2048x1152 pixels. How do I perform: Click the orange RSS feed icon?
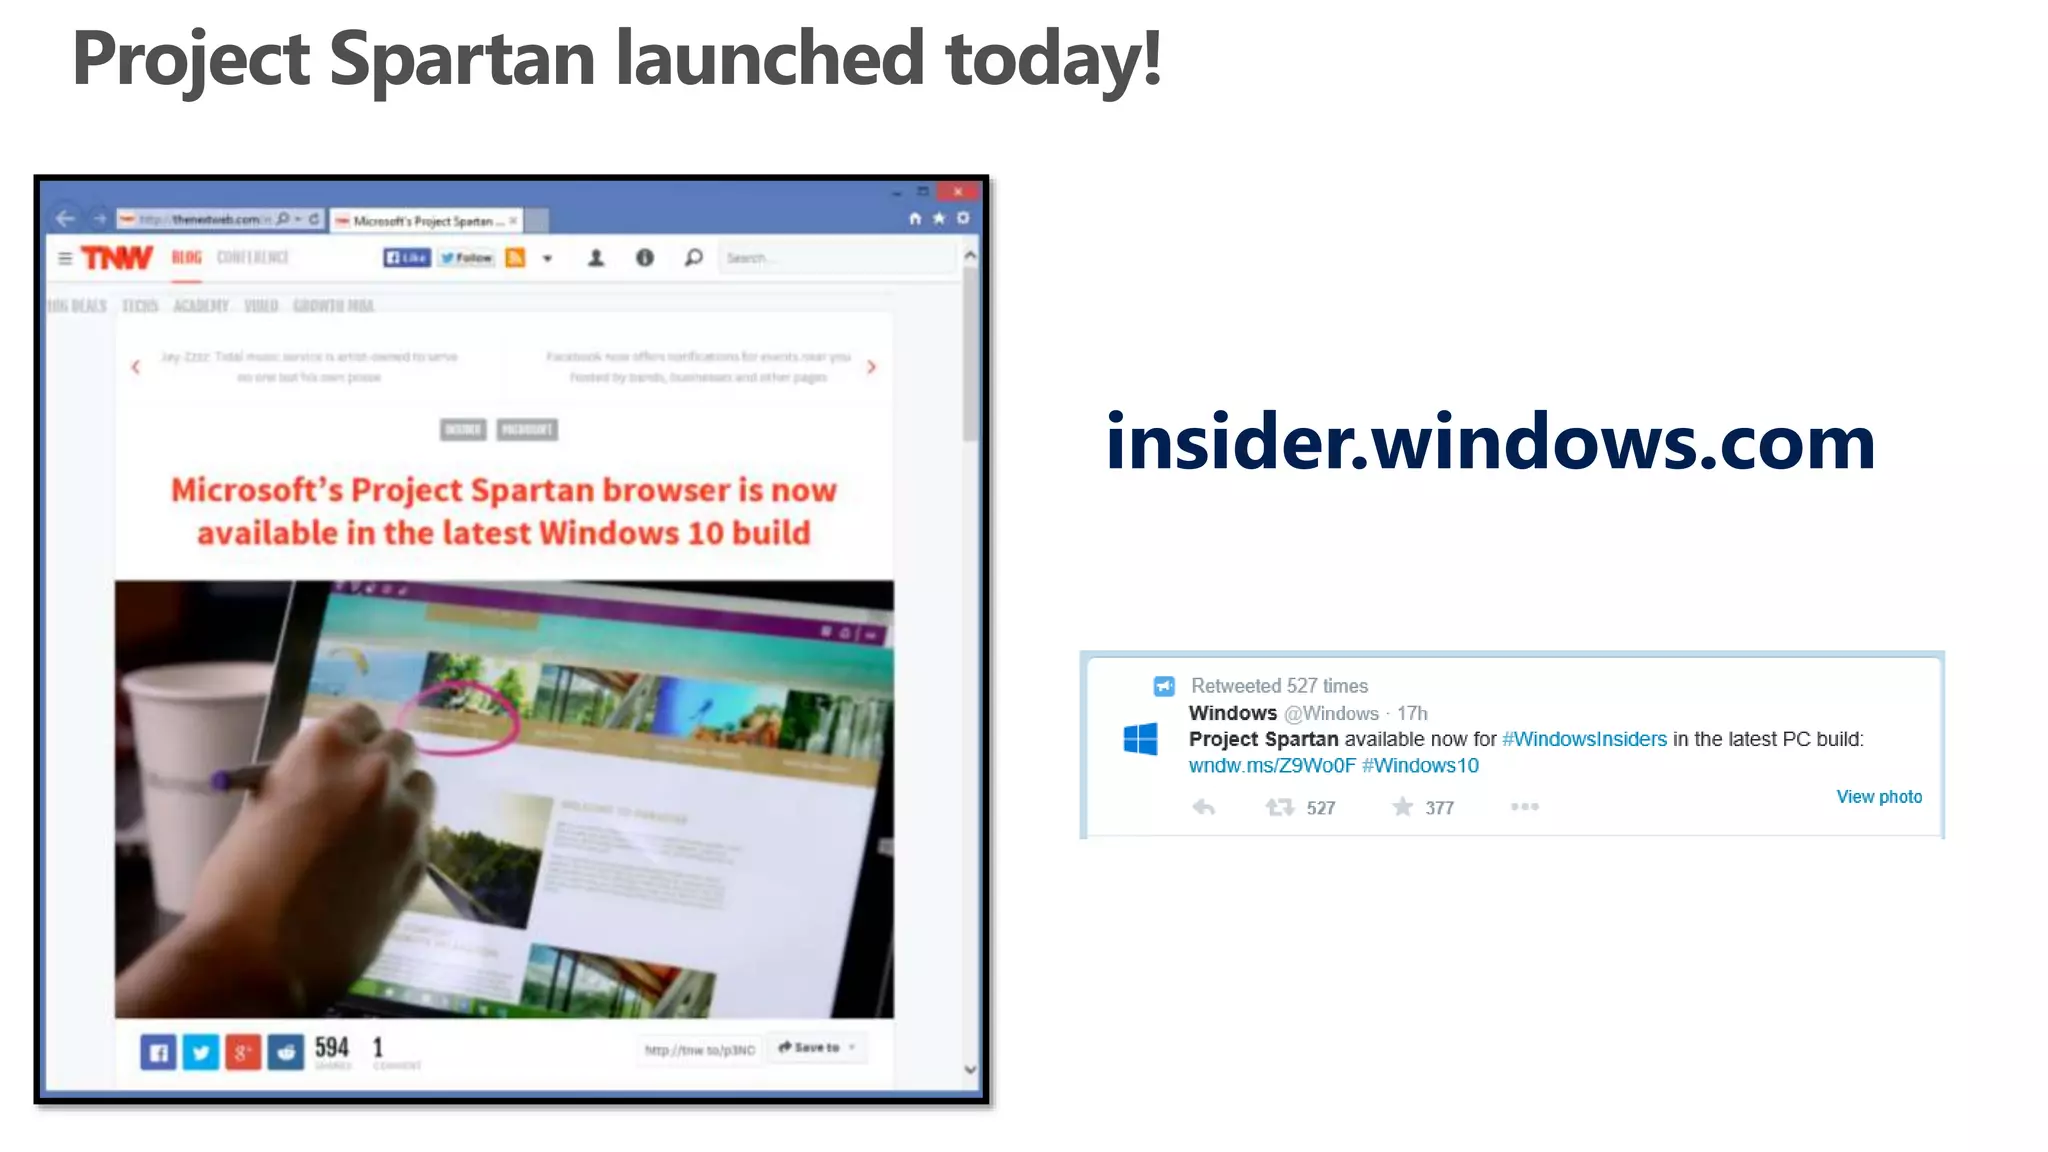515,258
